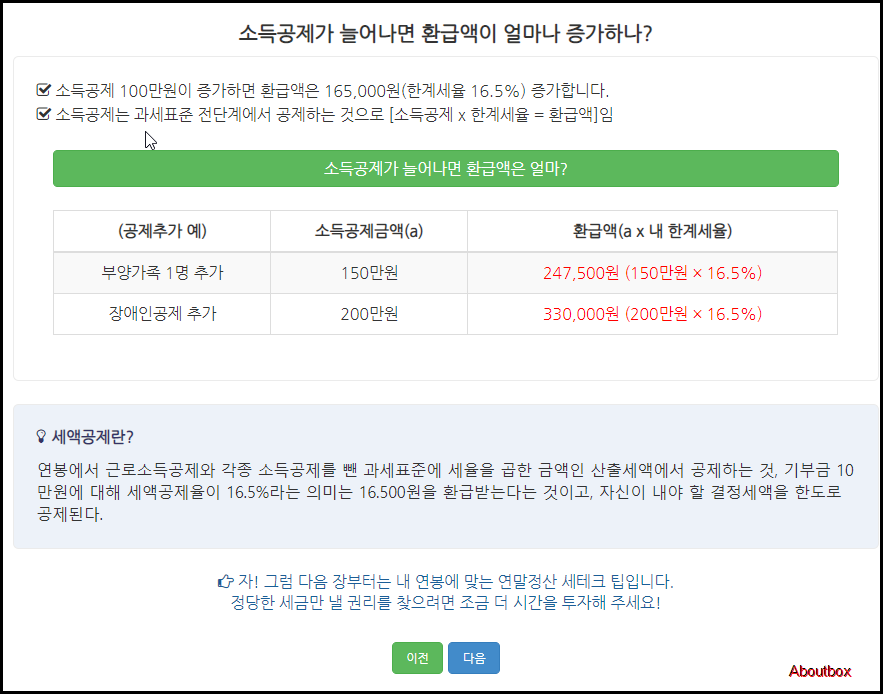Click the page title 소득공제가 늘어나면 환급액이 얼마나 증가하나?
Viewport: 883px width, 694px height.
(x=445, y=34)
